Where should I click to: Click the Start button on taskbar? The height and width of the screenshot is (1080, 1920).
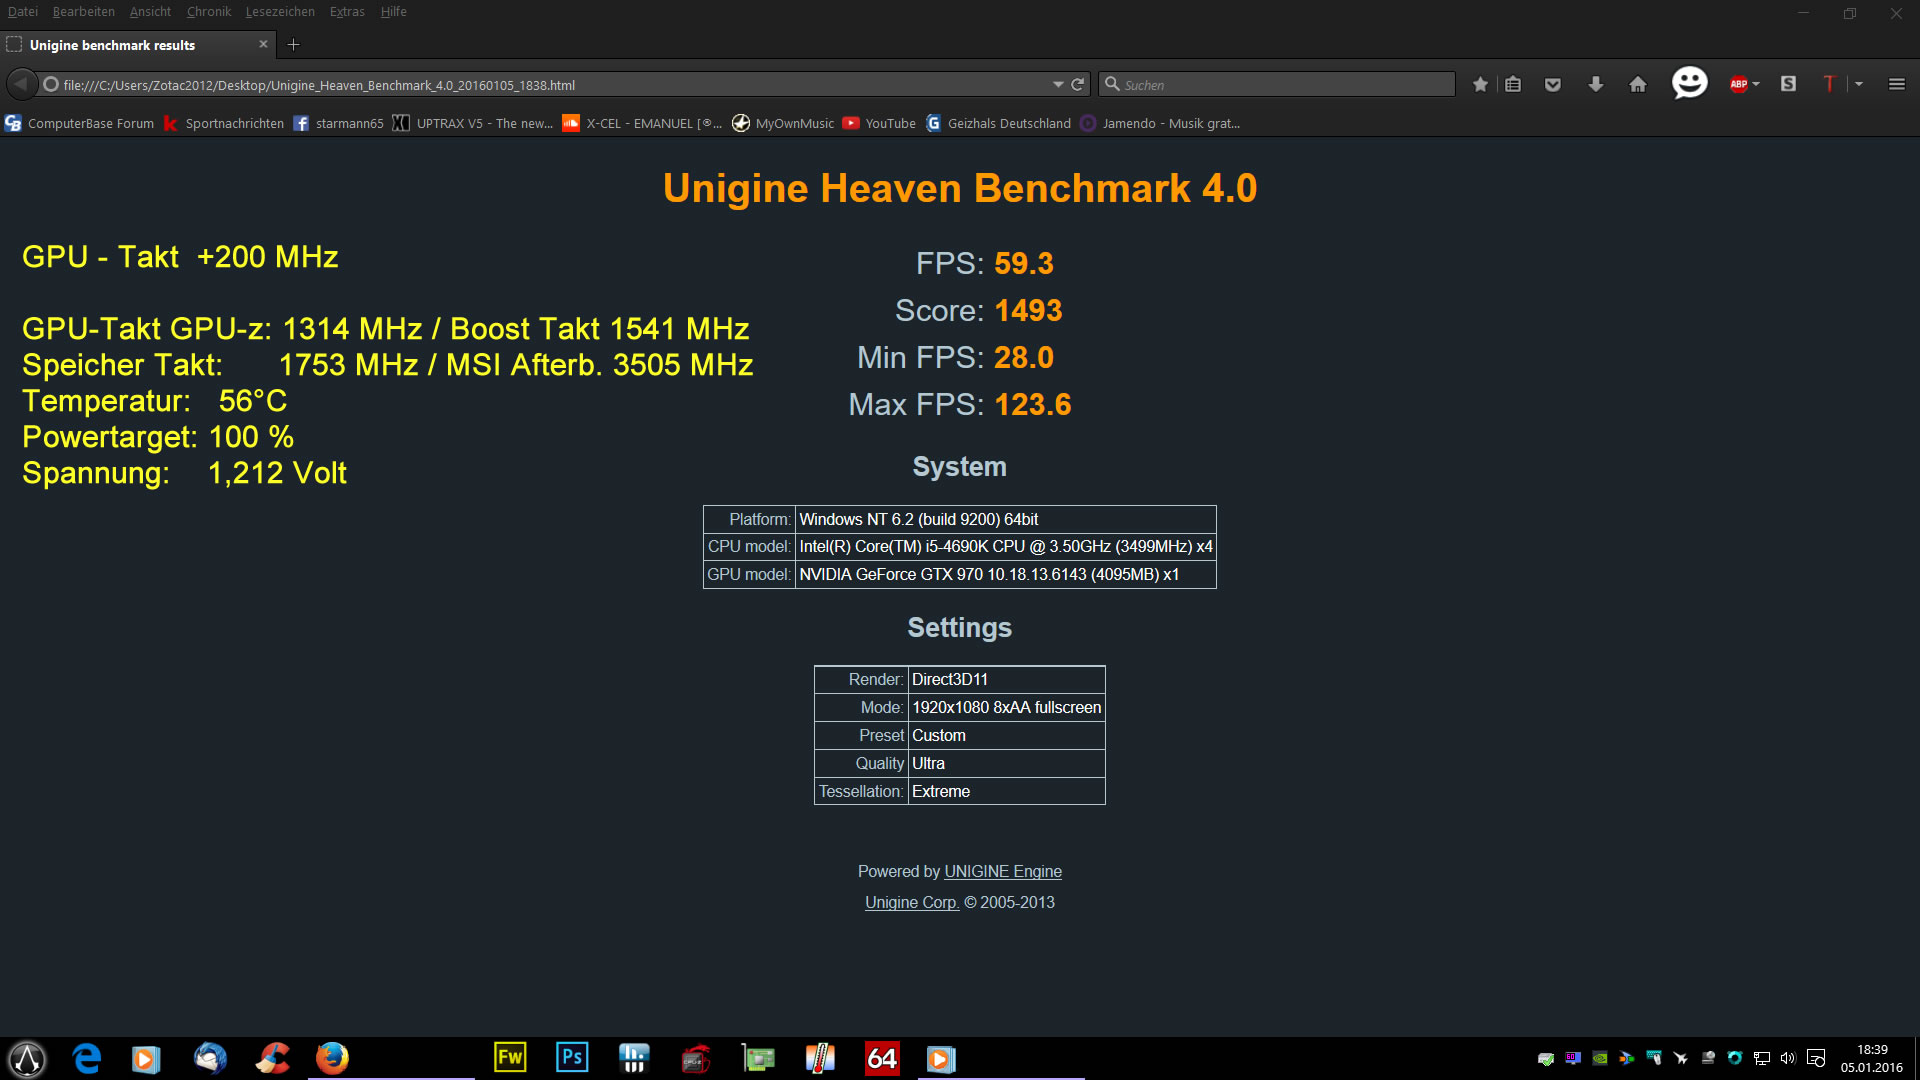coord(27,1058)
